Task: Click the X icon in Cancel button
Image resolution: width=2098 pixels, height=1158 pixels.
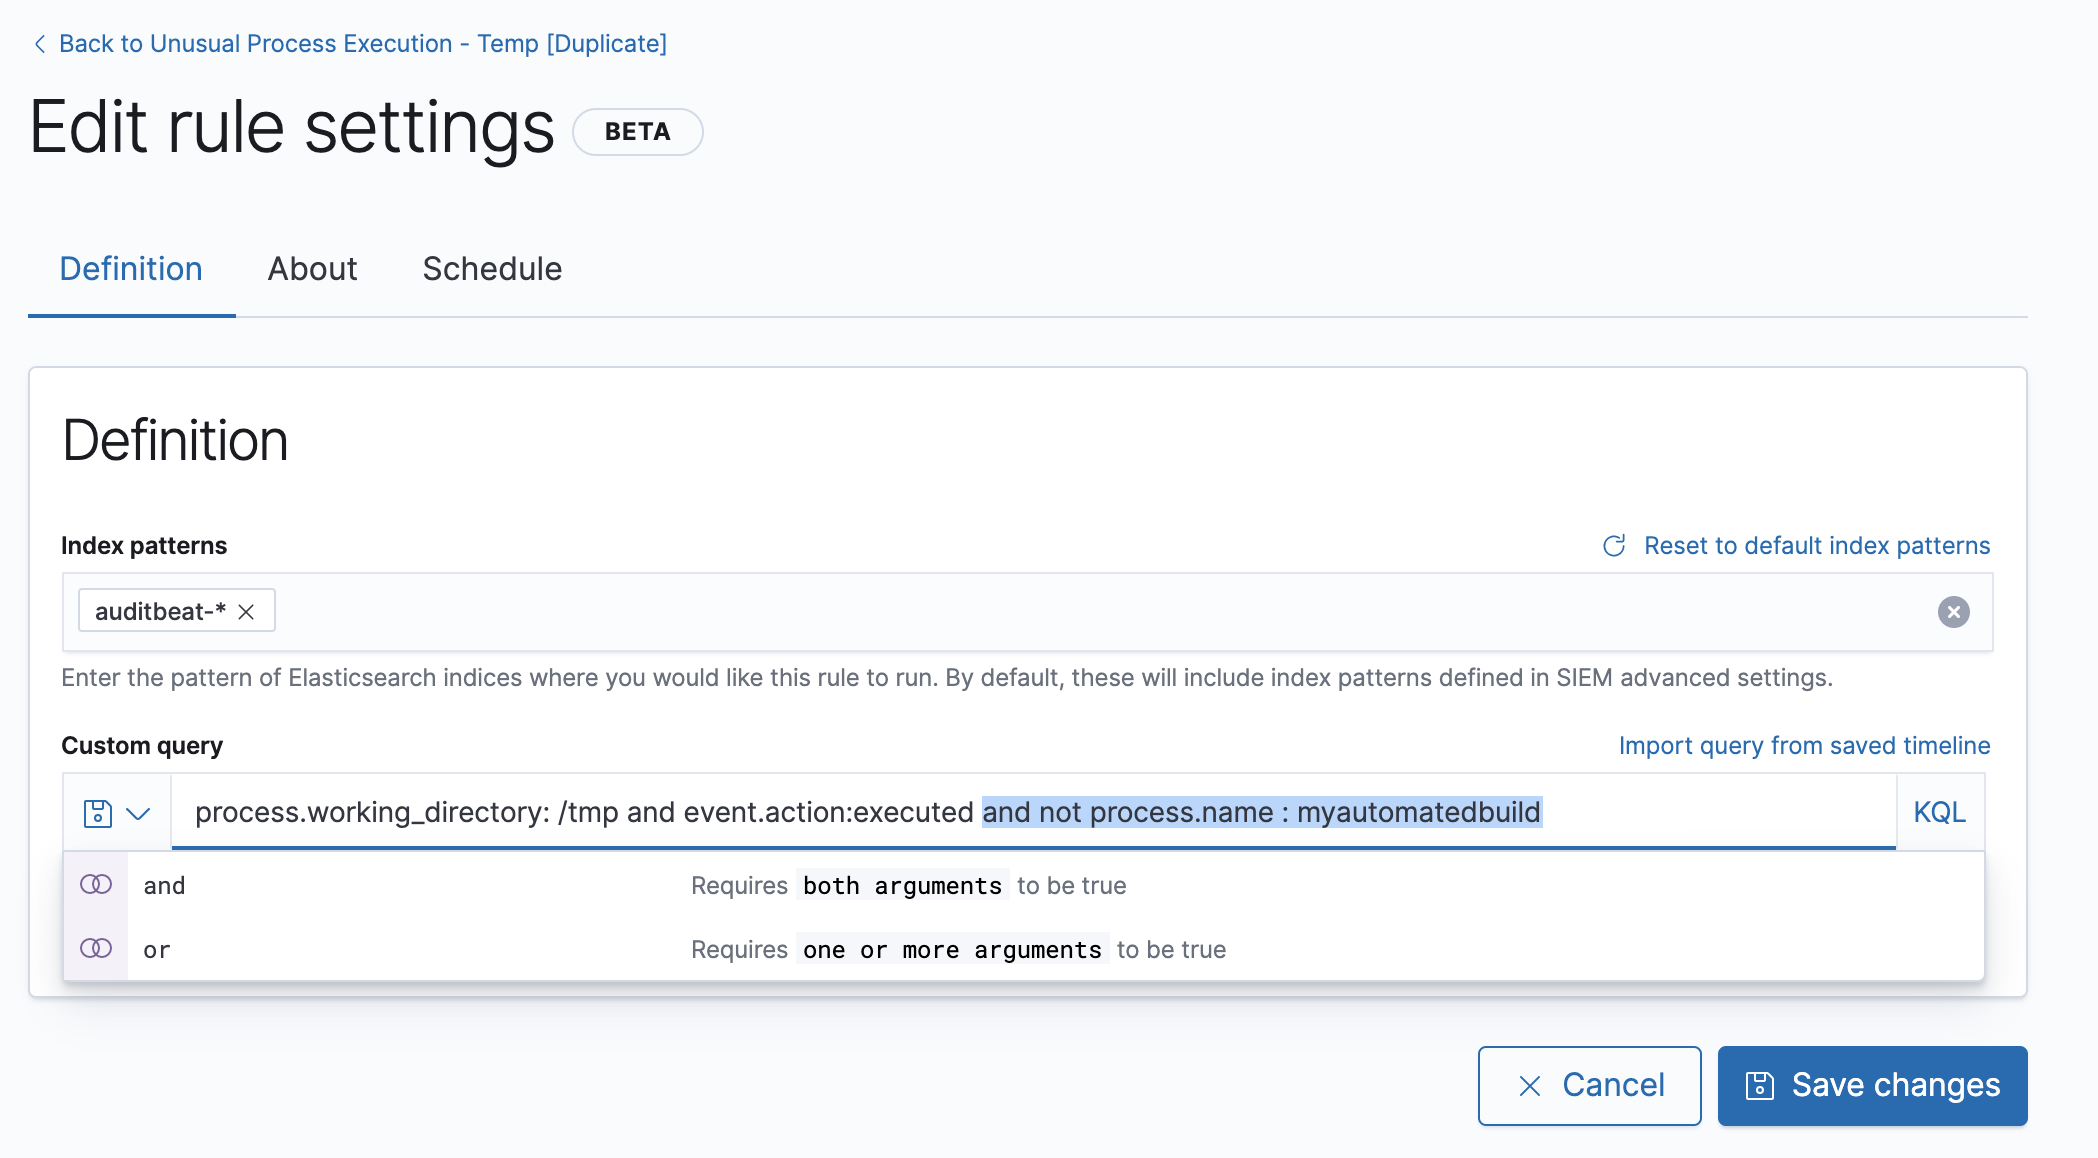Action: click(x=1529, y=1086)
